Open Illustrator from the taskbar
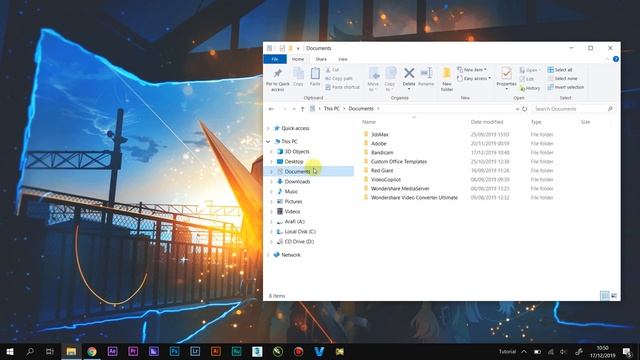This screenshot has width=640, height=360. click(x=216, y=351)
